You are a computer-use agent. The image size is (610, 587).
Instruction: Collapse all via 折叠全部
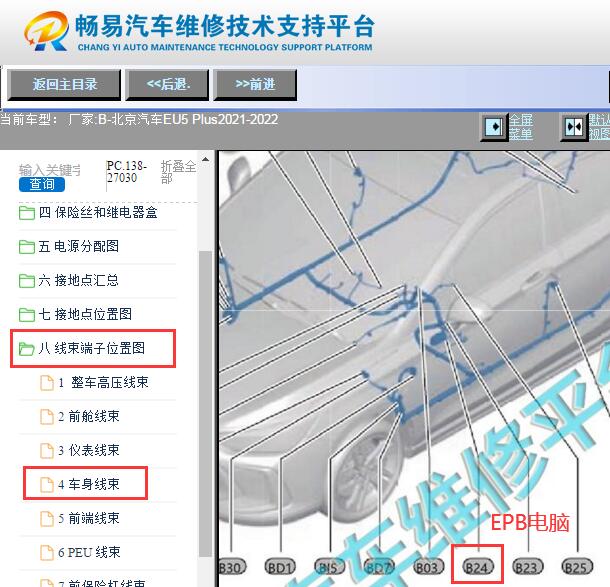tap(178, 172)
